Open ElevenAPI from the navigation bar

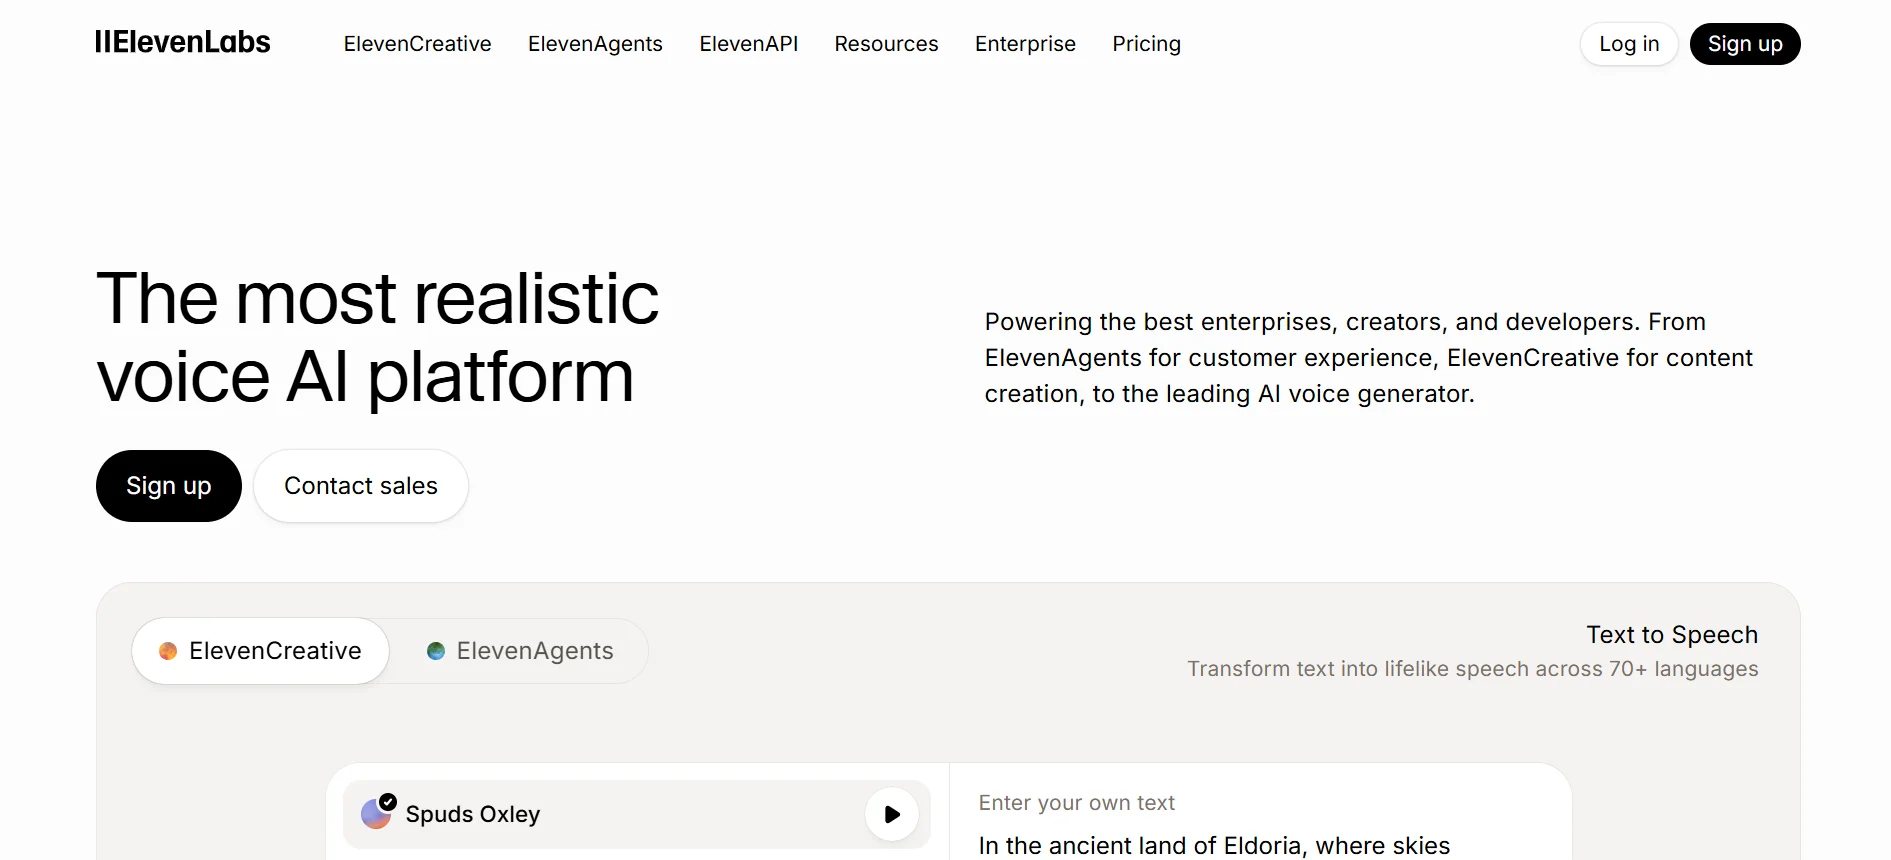[748, 44]
